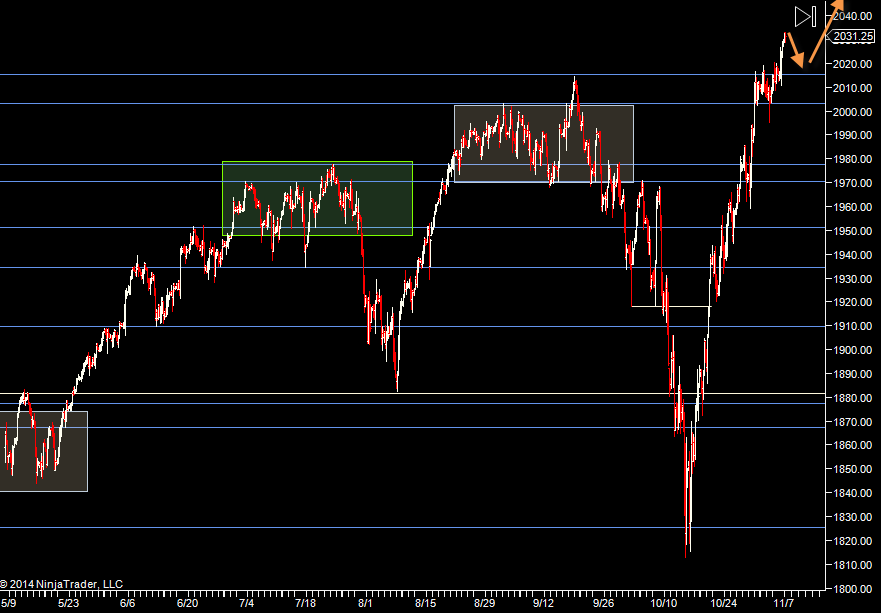Click the 1850.00 price axis label
This screenshot has height=613, width=881.
(x=853, y=469)
